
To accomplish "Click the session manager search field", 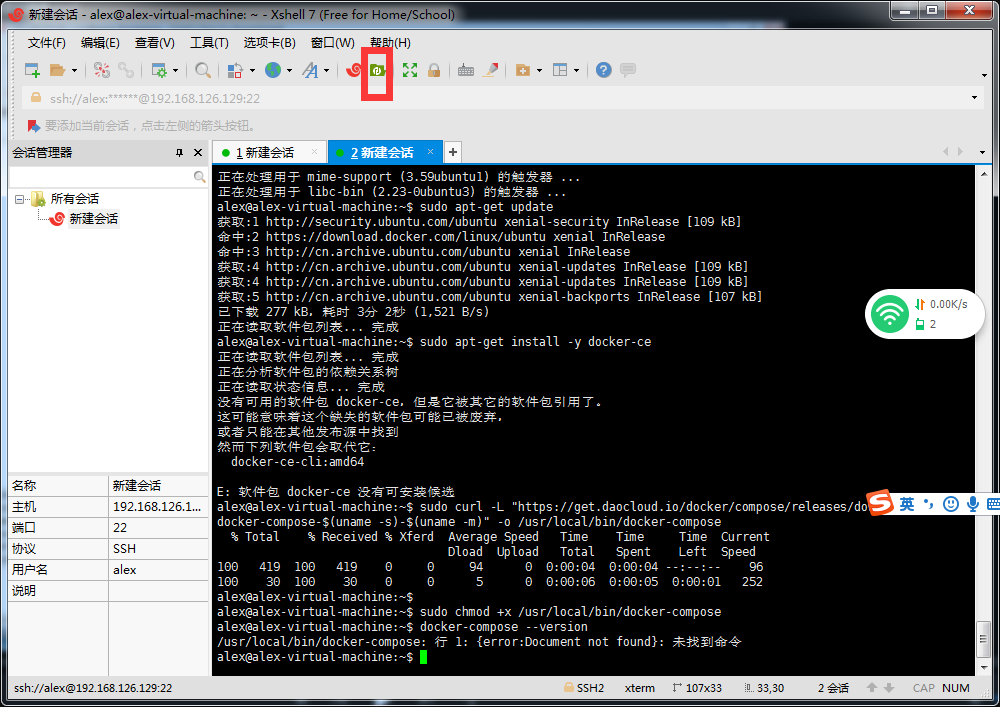I will point(101,177).
